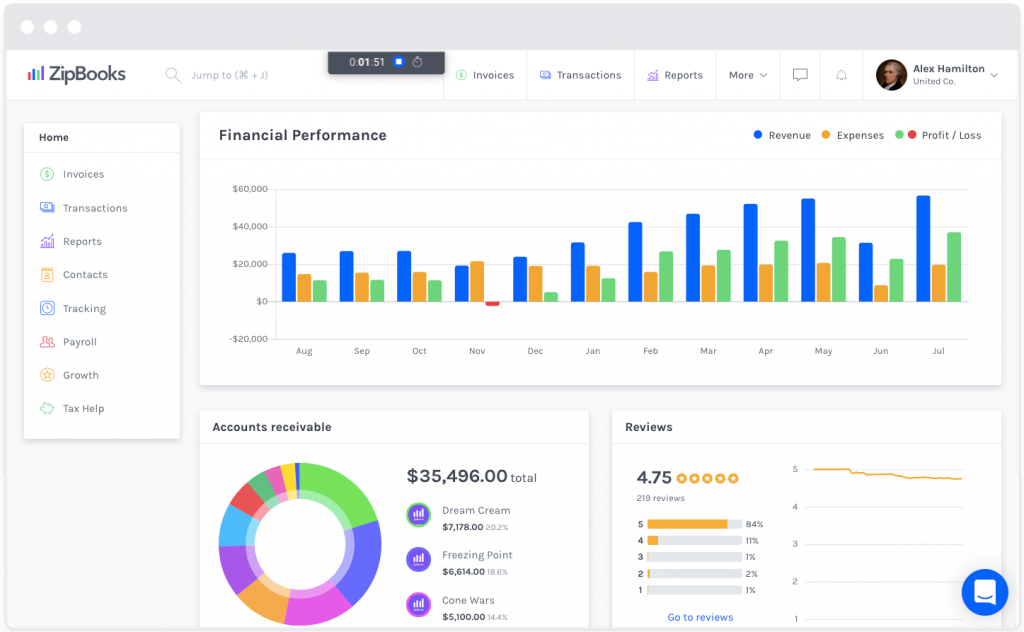Image resolution: width=1024 pixels, height=632 pixels.
Task: Click the Contacts icon in sidebar
Action: [47, 275]
